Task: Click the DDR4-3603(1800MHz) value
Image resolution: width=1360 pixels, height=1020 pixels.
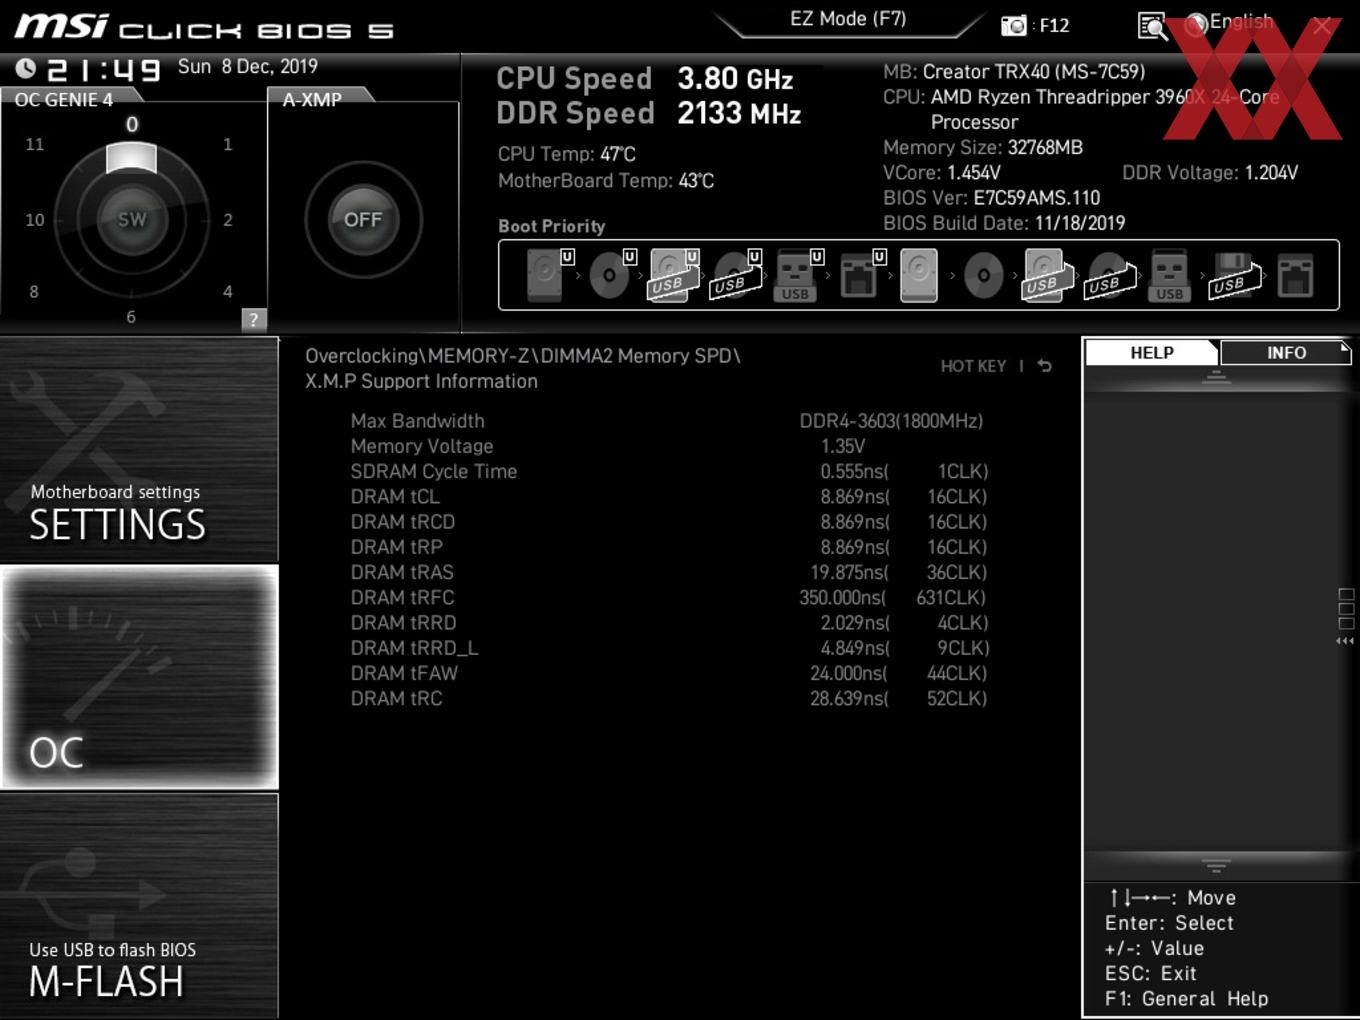Action: [891, 421]
